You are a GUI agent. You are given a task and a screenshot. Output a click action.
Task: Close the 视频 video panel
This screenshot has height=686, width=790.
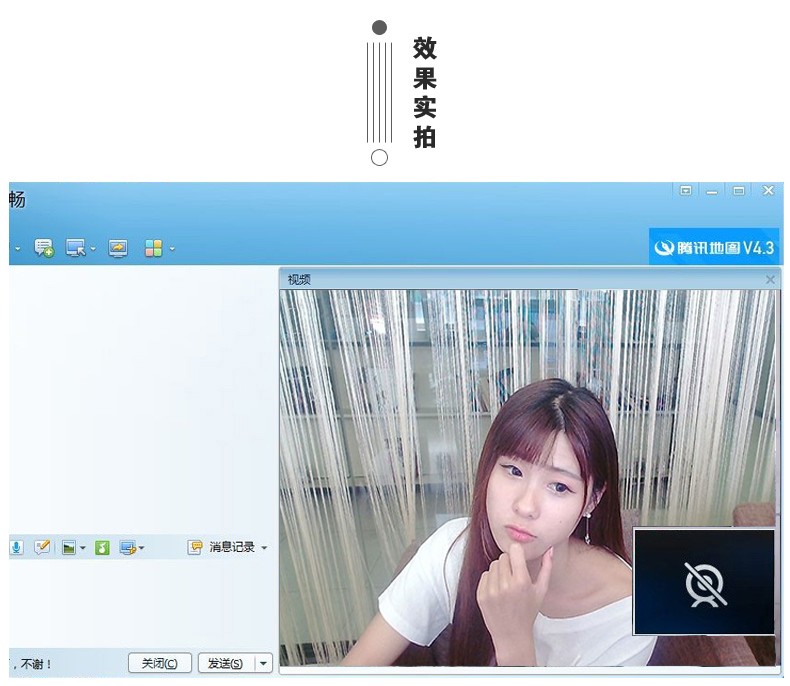770,279
